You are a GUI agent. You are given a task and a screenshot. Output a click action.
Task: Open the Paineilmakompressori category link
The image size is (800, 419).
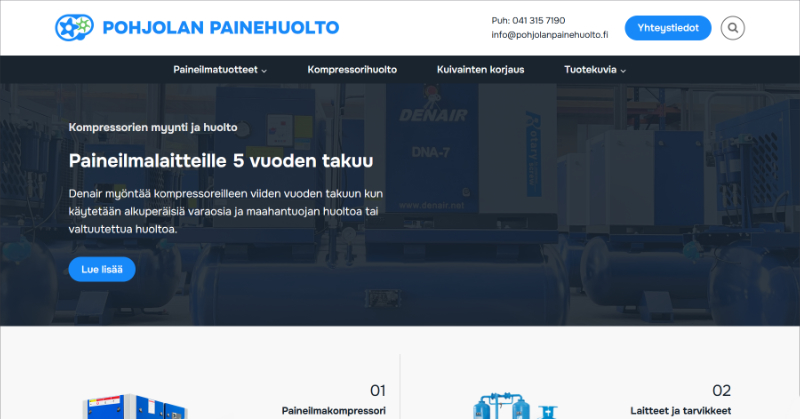point(333,411)
